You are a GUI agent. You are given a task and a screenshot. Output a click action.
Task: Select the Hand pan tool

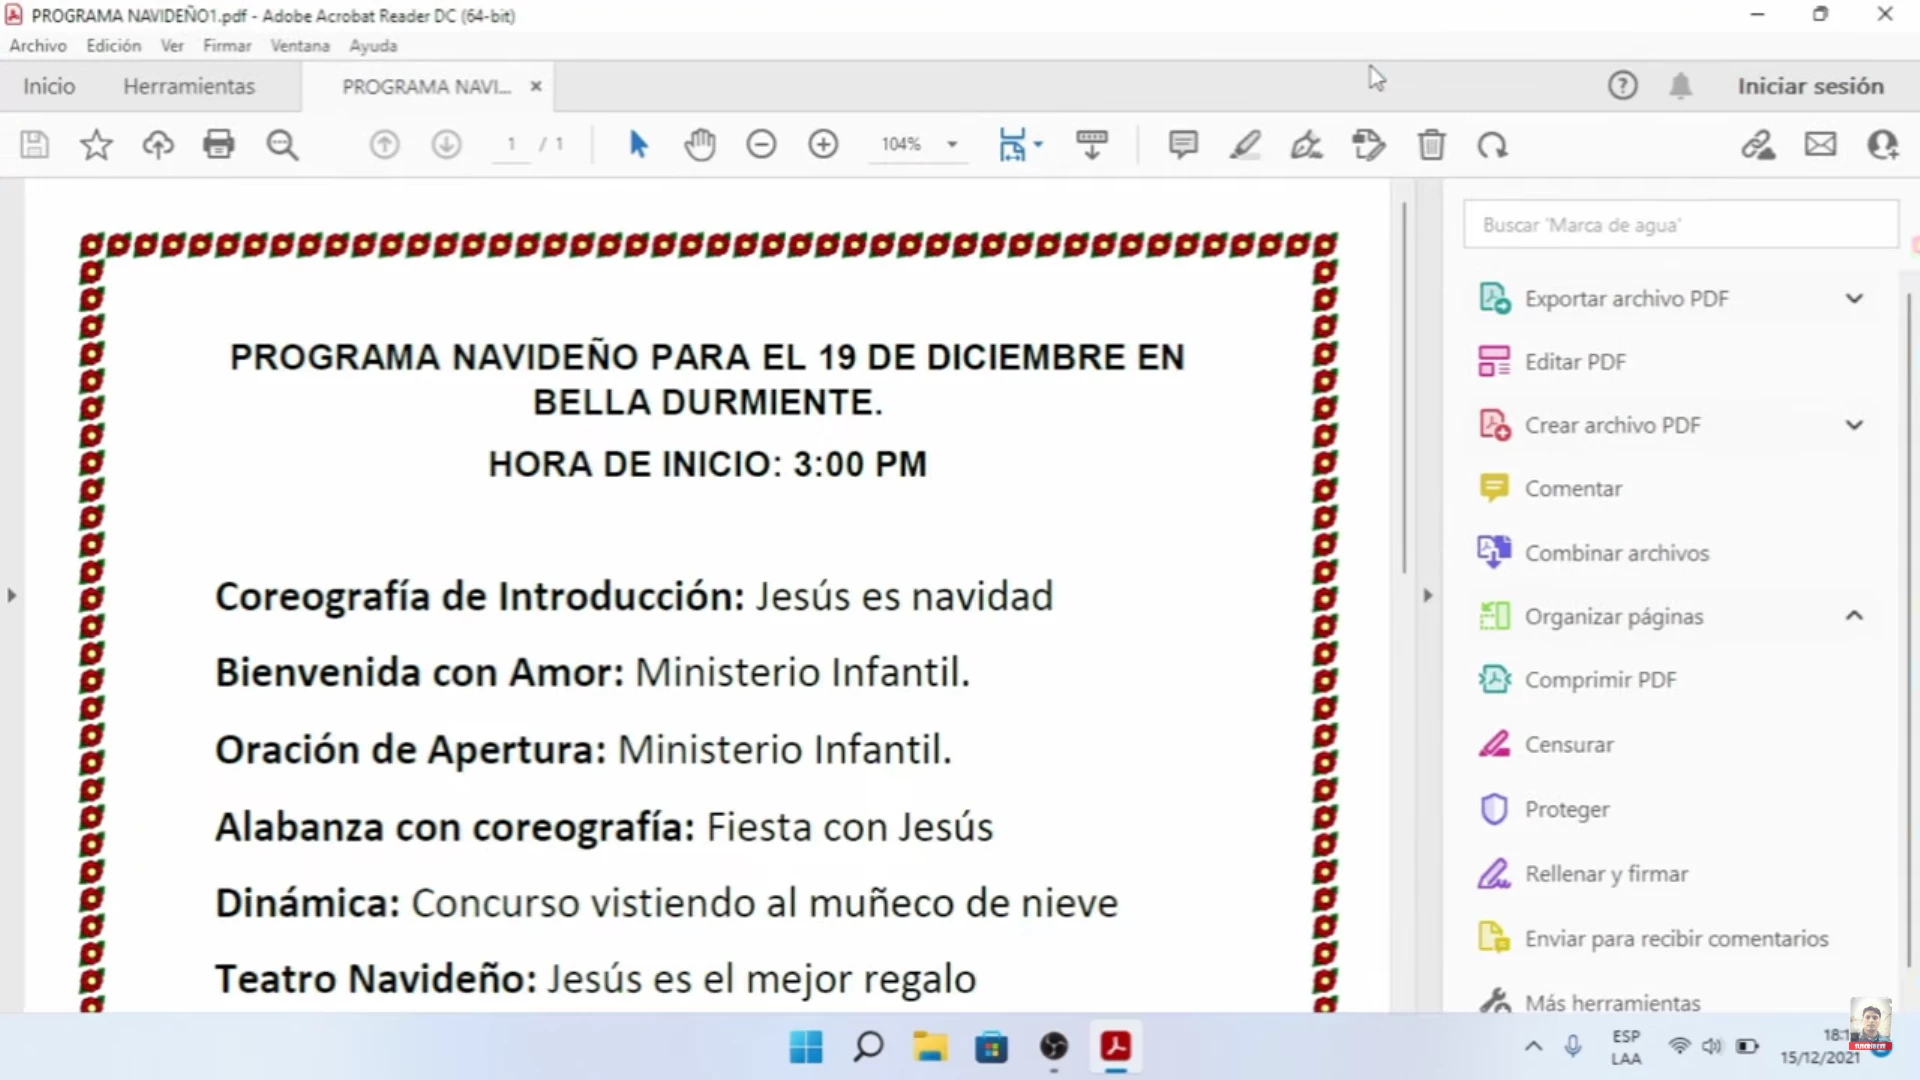[700, 145]
